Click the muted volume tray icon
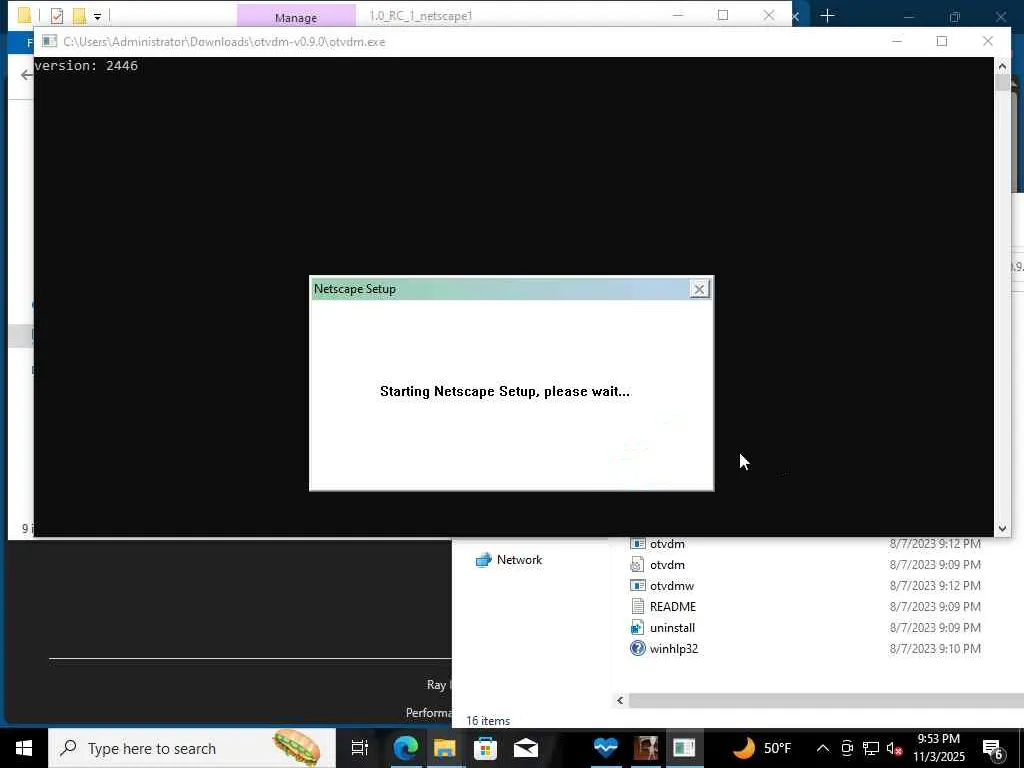The height and width of the screenshot is (768, 1024). click(x=894, y=748)
